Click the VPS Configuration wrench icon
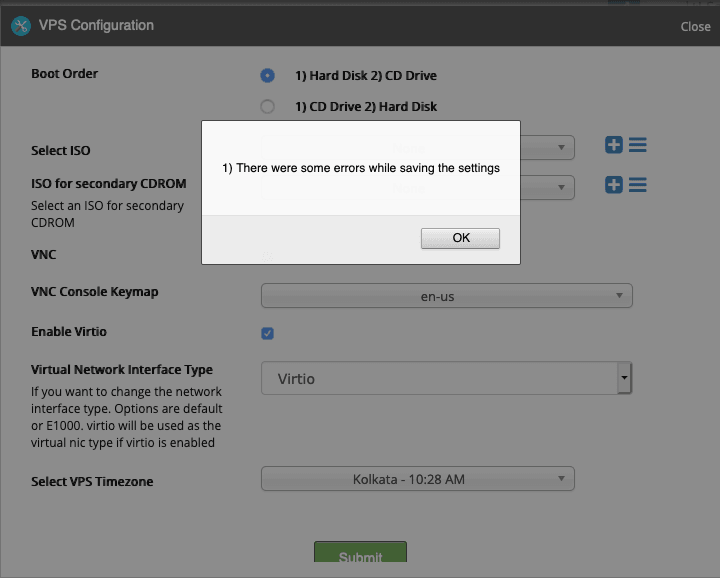Viewport: 720px width, 578px height. (x=20, y=26)
